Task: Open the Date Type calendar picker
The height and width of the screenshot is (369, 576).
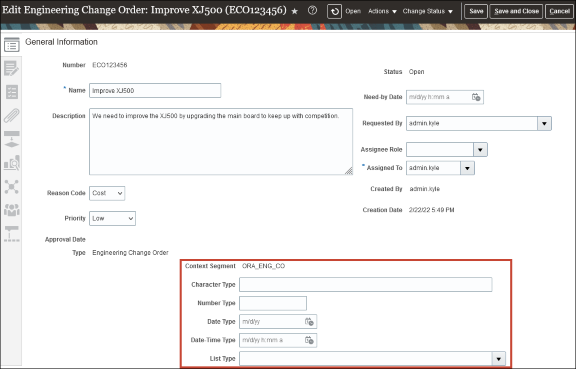Action: (x=309, y=322)
